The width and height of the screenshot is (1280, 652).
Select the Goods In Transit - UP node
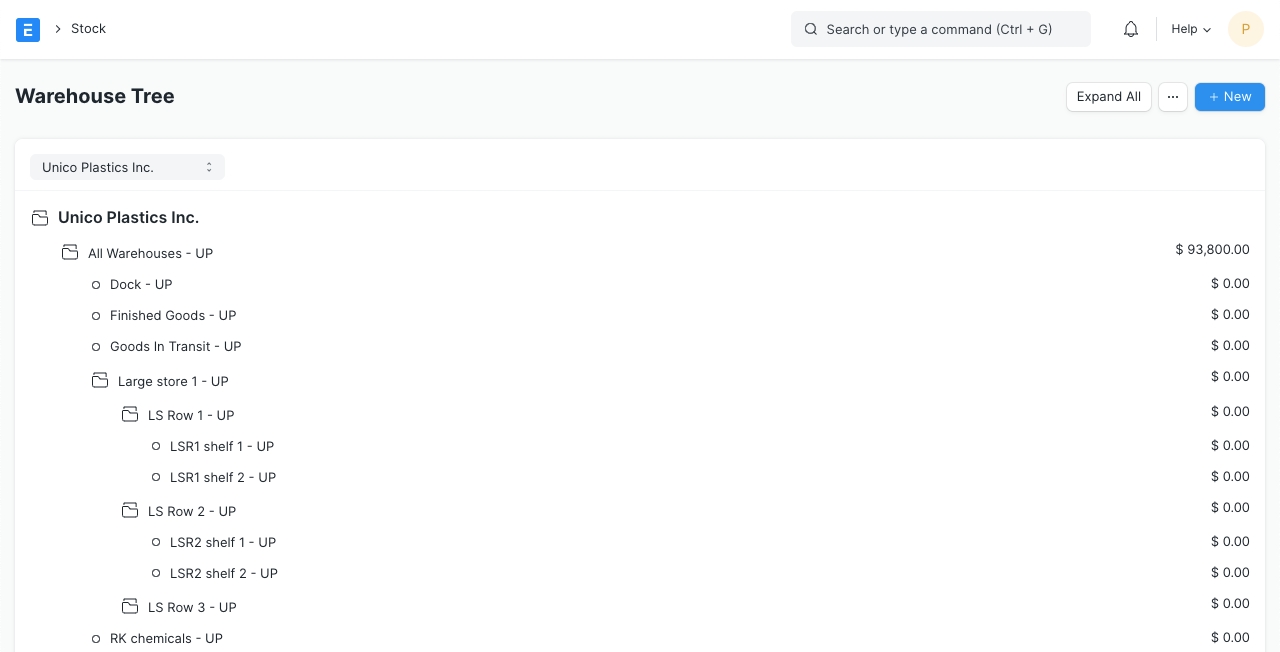[175, 347]
